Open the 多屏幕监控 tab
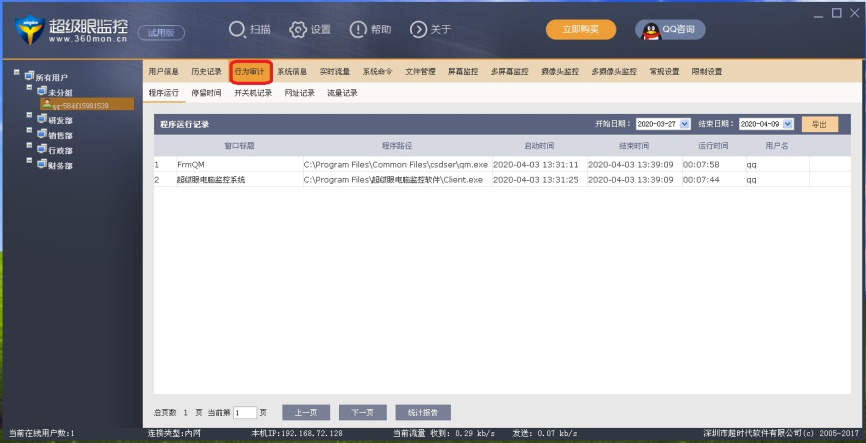 (x=510, y=71)
